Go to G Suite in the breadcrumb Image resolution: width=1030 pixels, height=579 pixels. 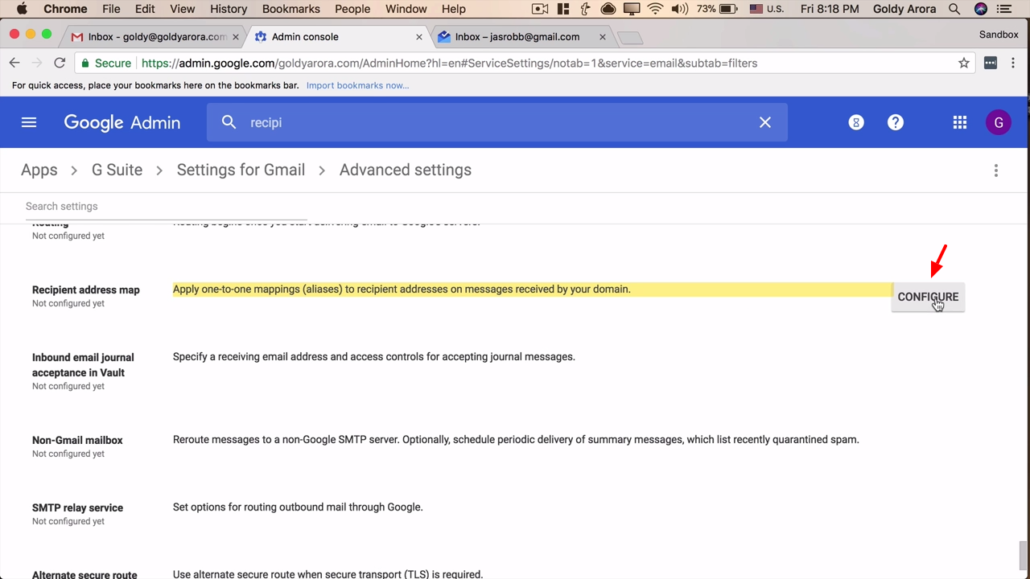(117, 170)
